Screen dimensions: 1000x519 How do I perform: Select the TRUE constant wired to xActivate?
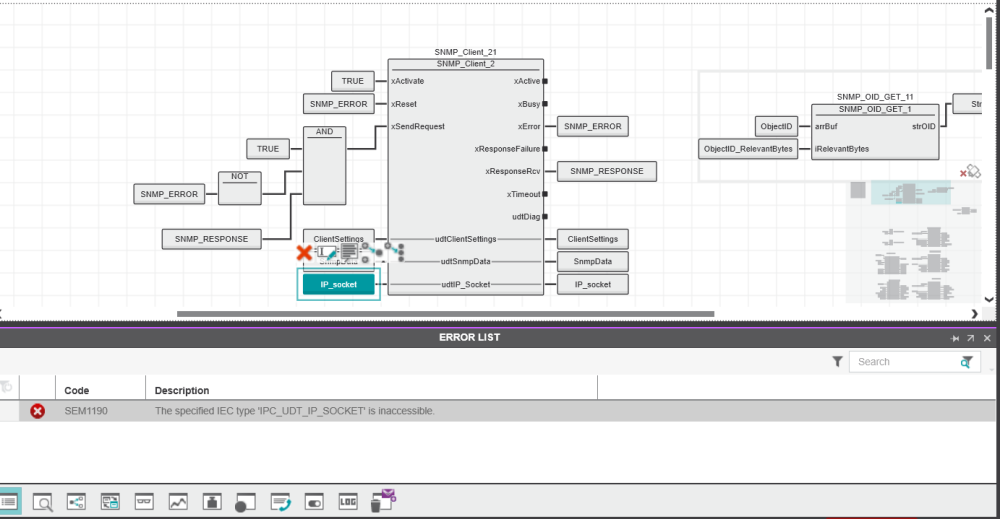tap(353, 81)
